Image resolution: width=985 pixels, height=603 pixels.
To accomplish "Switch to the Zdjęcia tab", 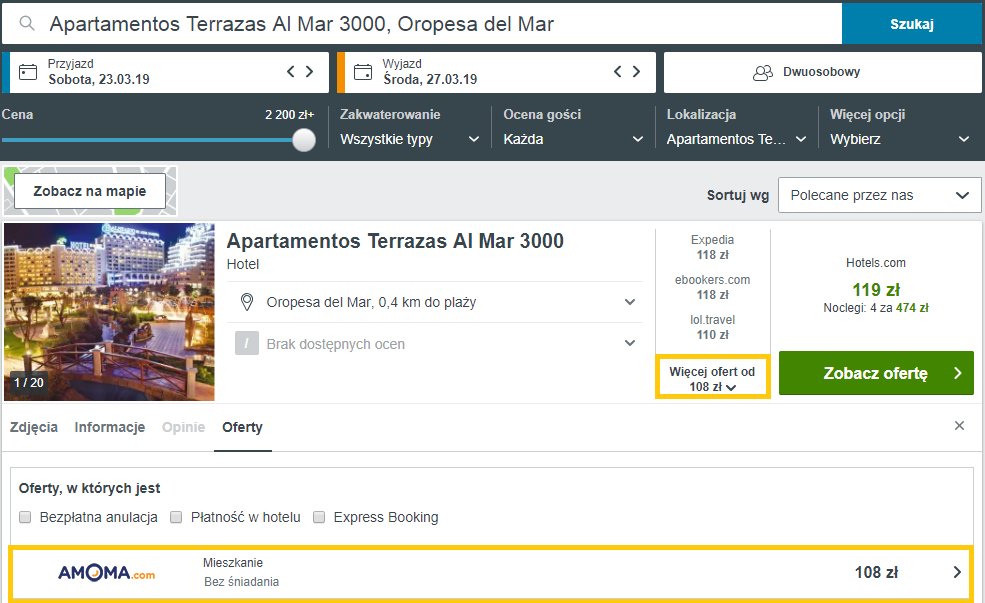I will click(x=33, y=427).
